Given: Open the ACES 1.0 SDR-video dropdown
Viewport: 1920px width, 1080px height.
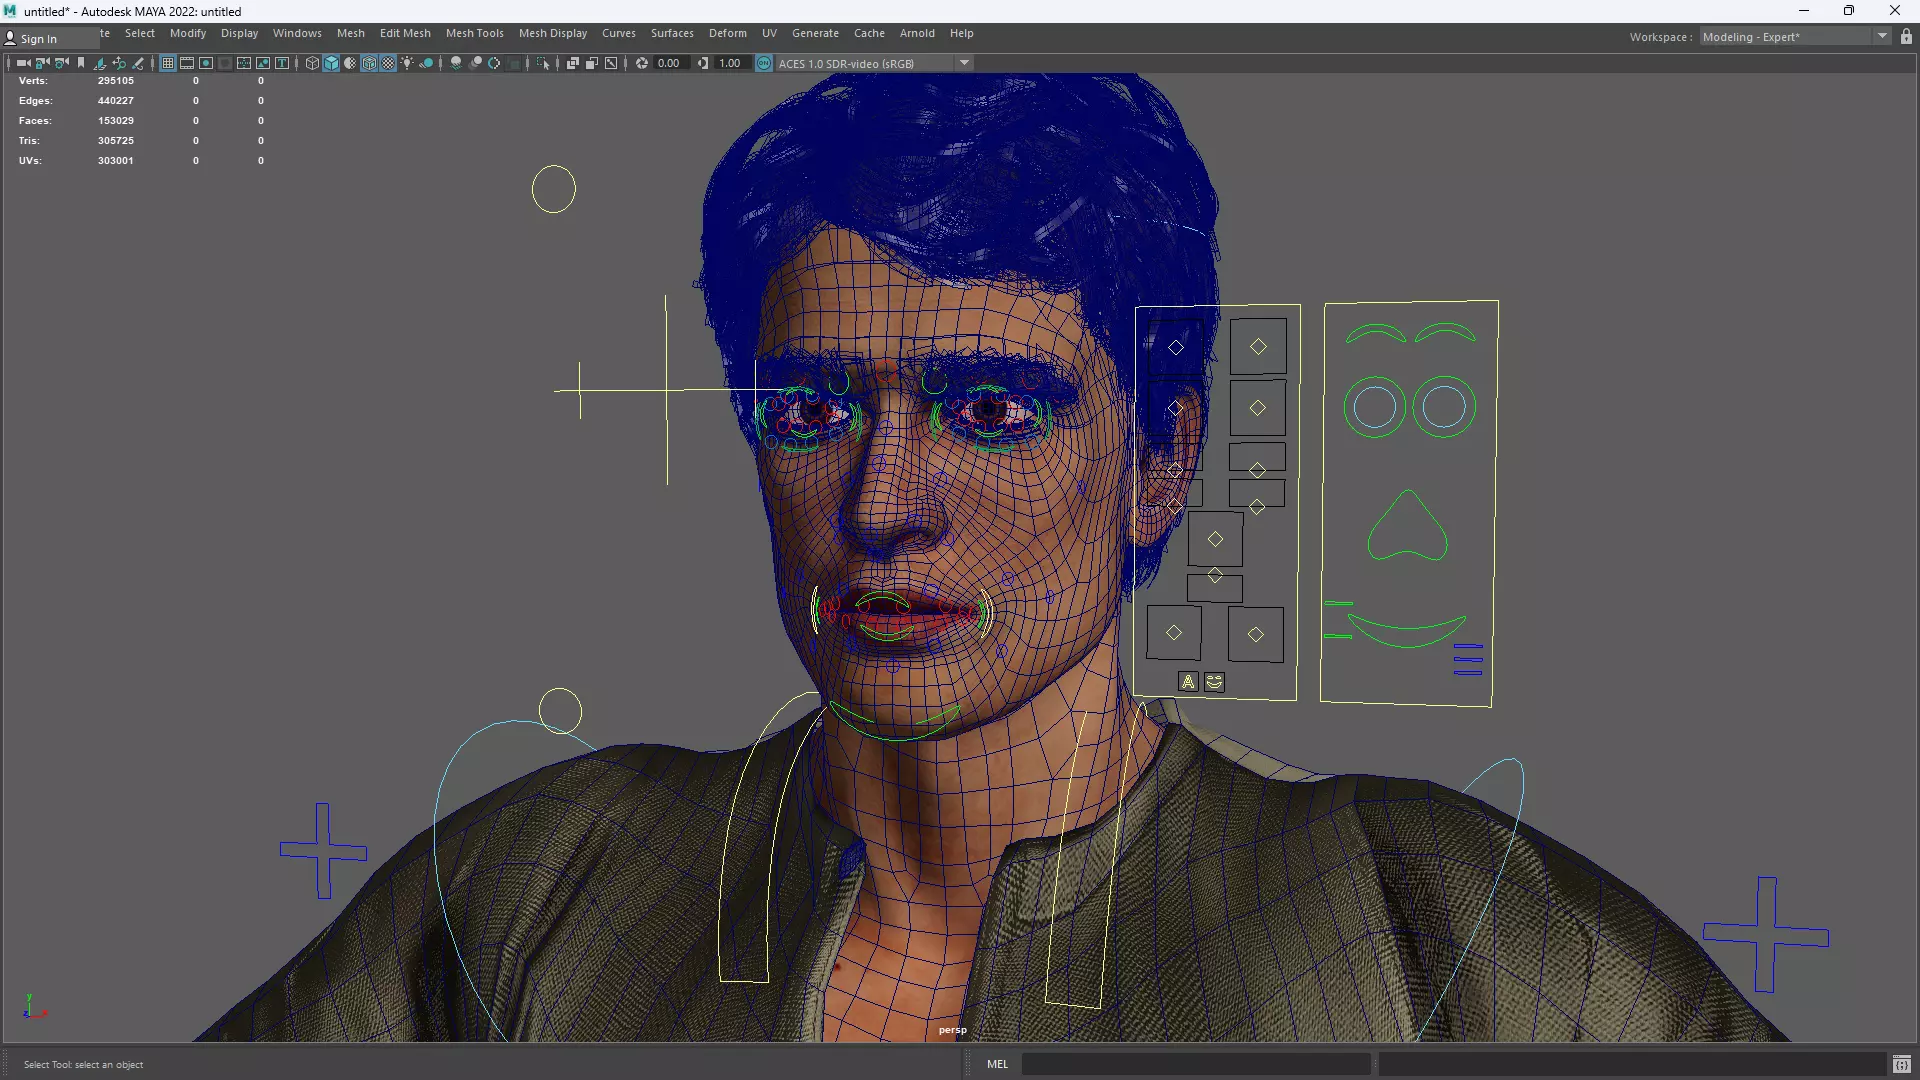Looking at the screenshot, I should pos(964,63).
